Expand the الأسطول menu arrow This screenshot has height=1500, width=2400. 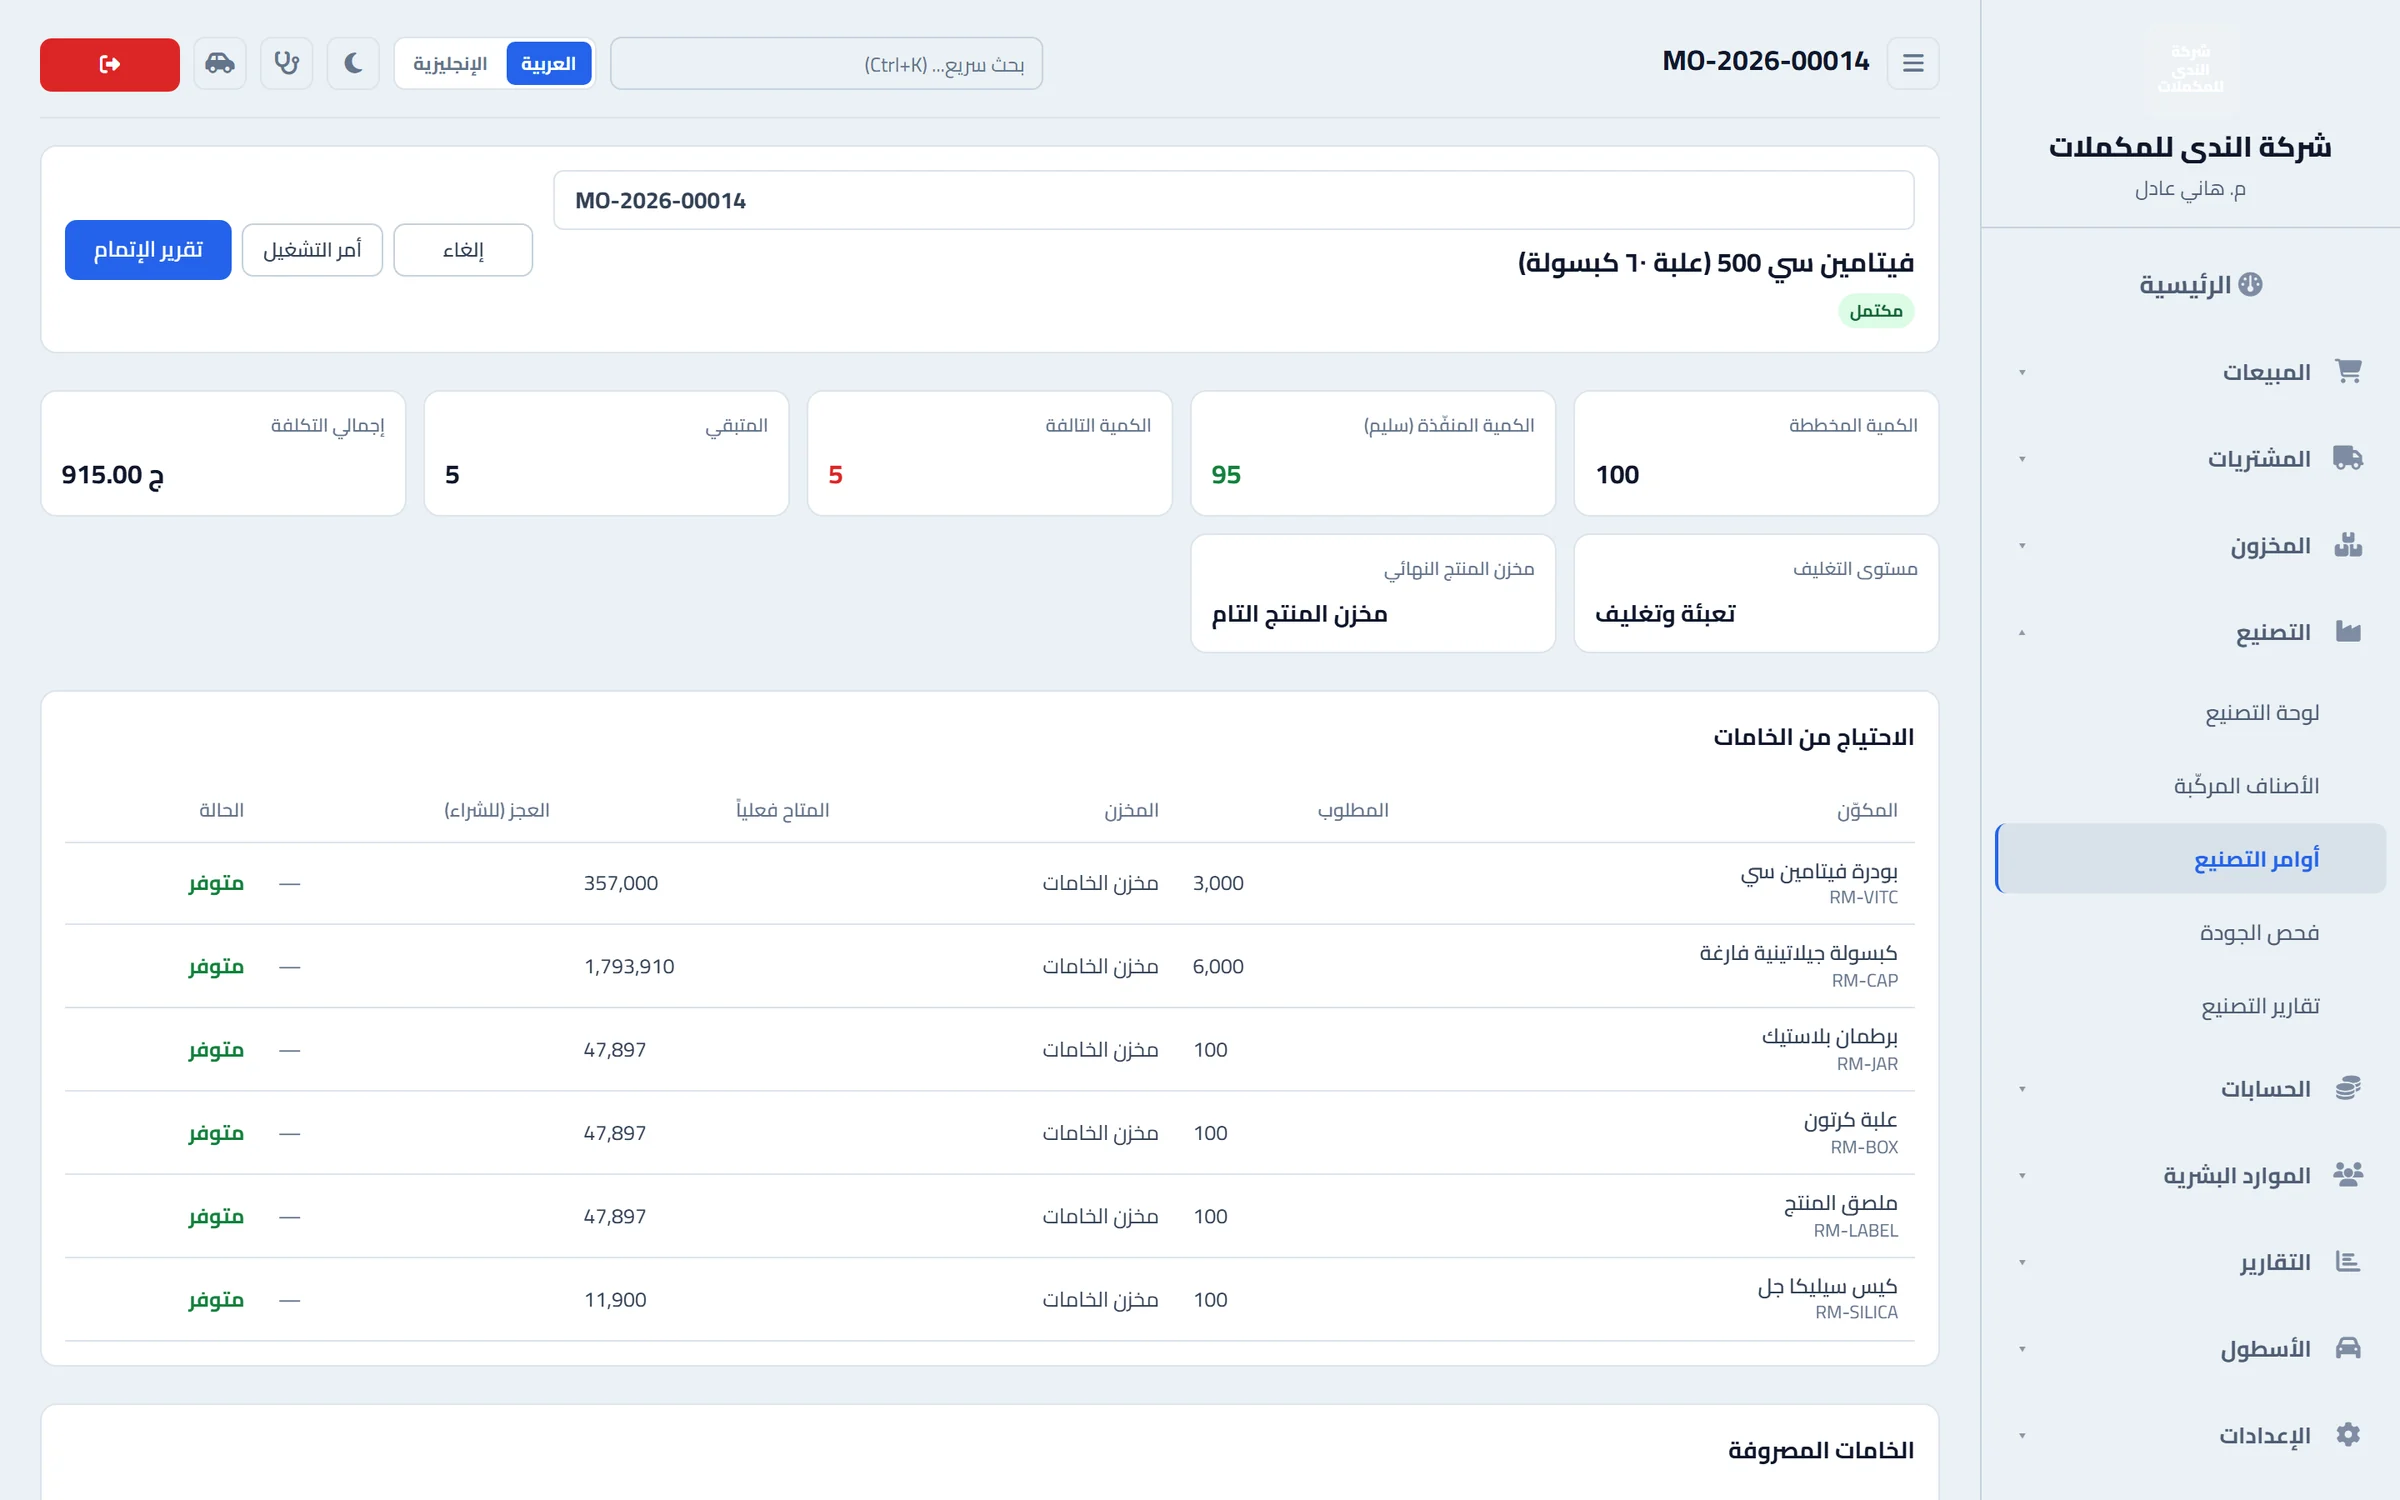(x=2022, y=1349)
